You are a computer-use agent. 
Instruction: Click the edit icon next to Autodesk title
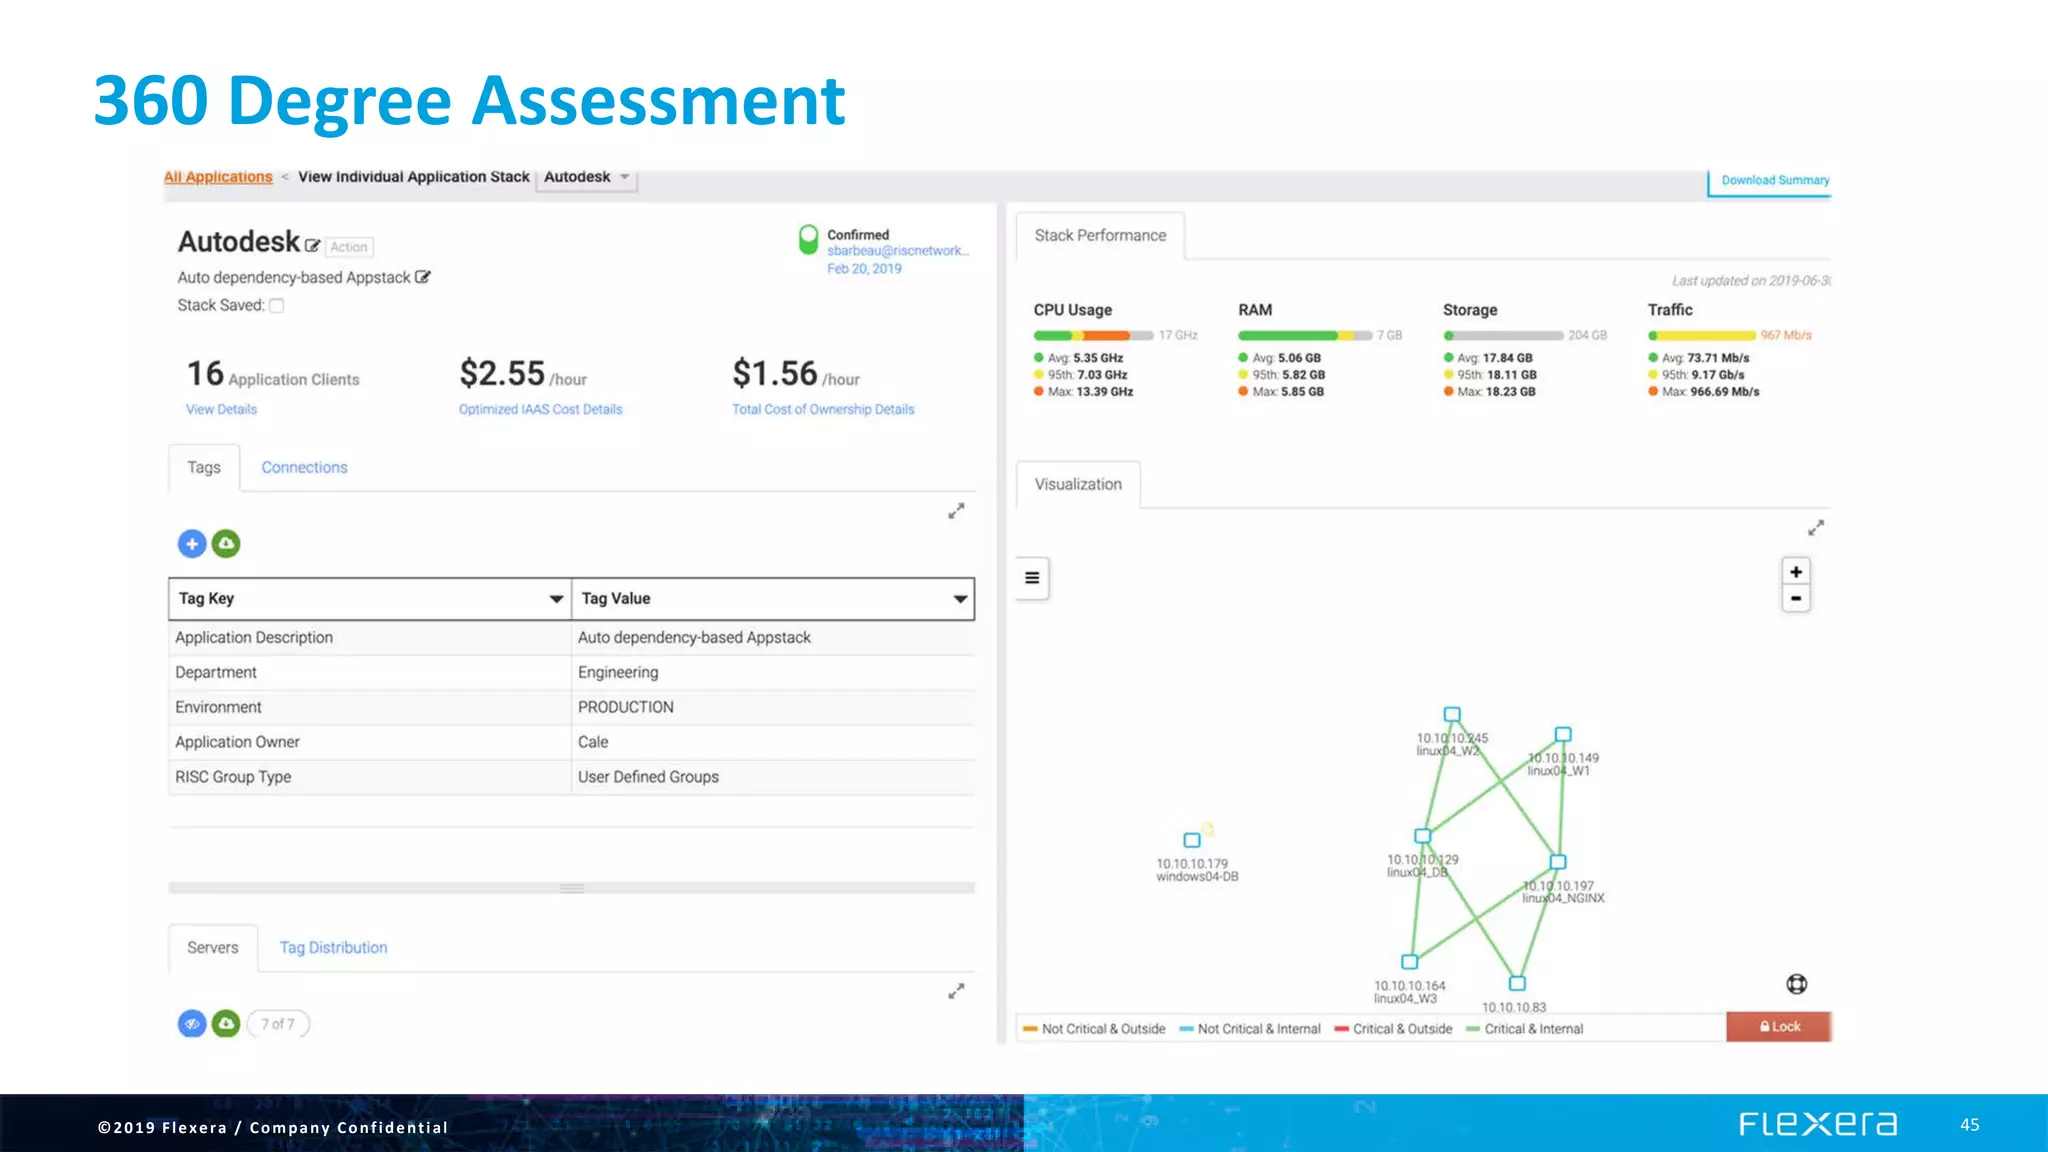[x=312, y=246]
